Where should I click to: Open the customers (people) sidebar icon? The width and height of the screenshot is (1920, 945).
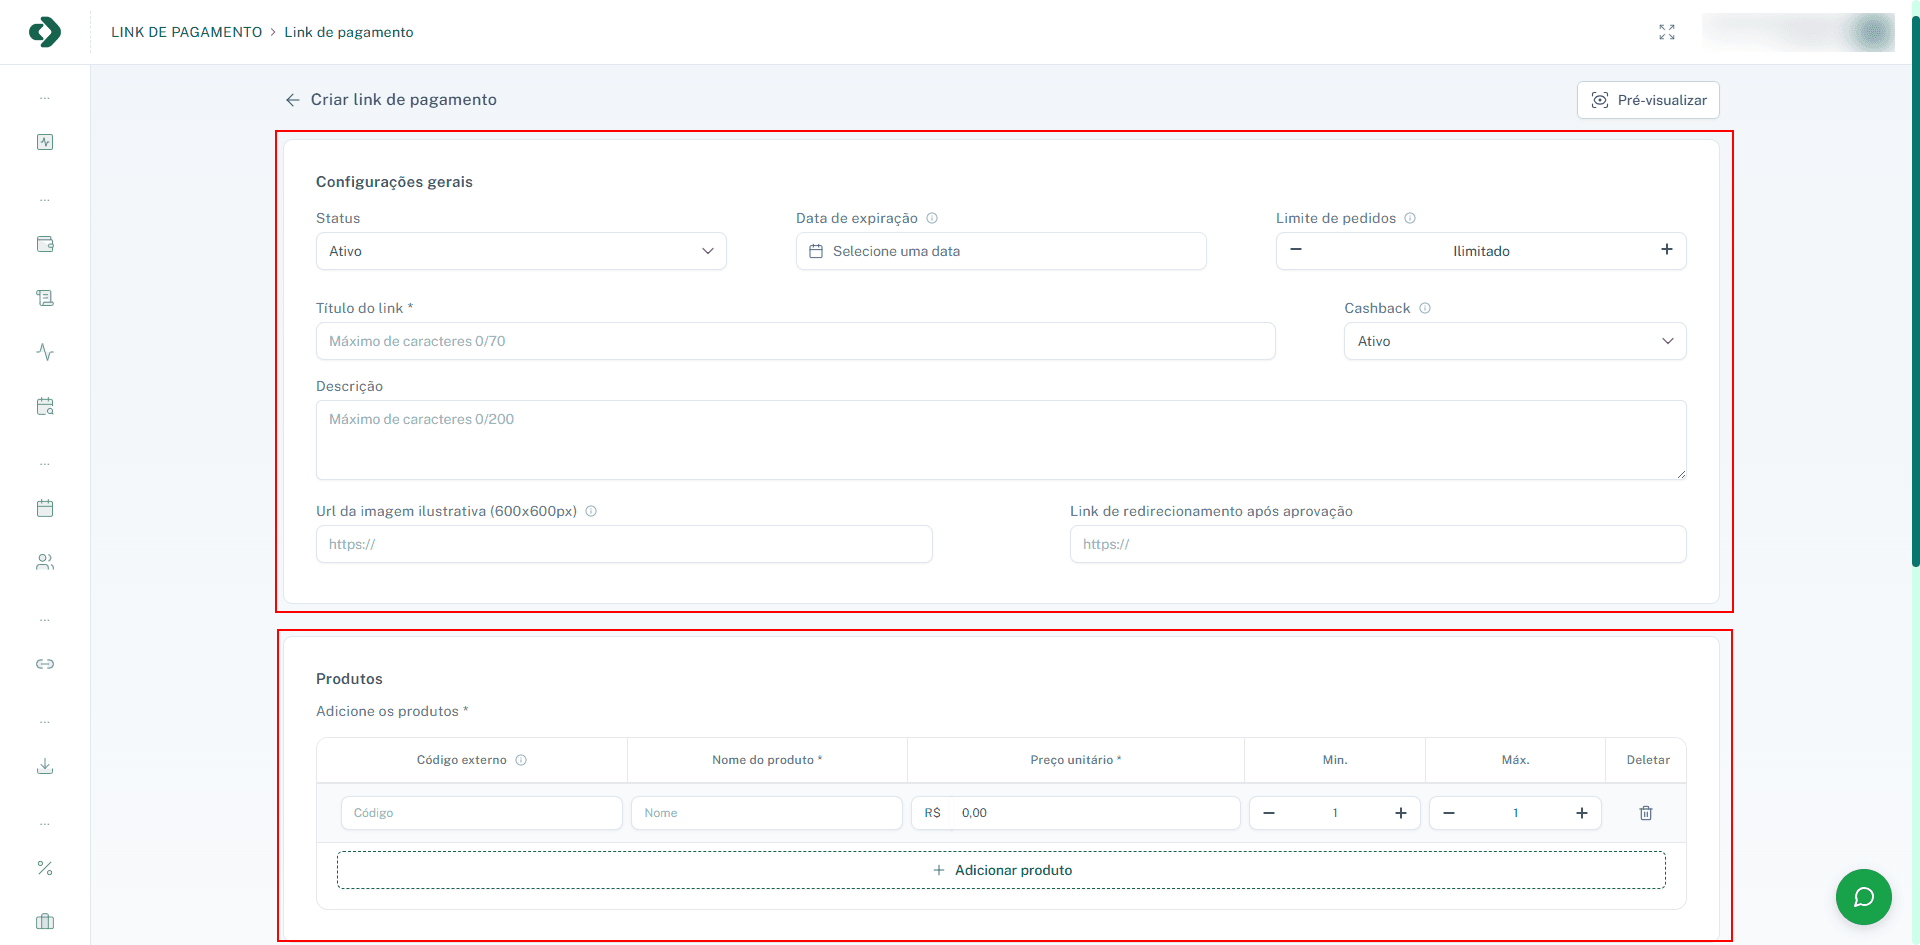[45, 561]
